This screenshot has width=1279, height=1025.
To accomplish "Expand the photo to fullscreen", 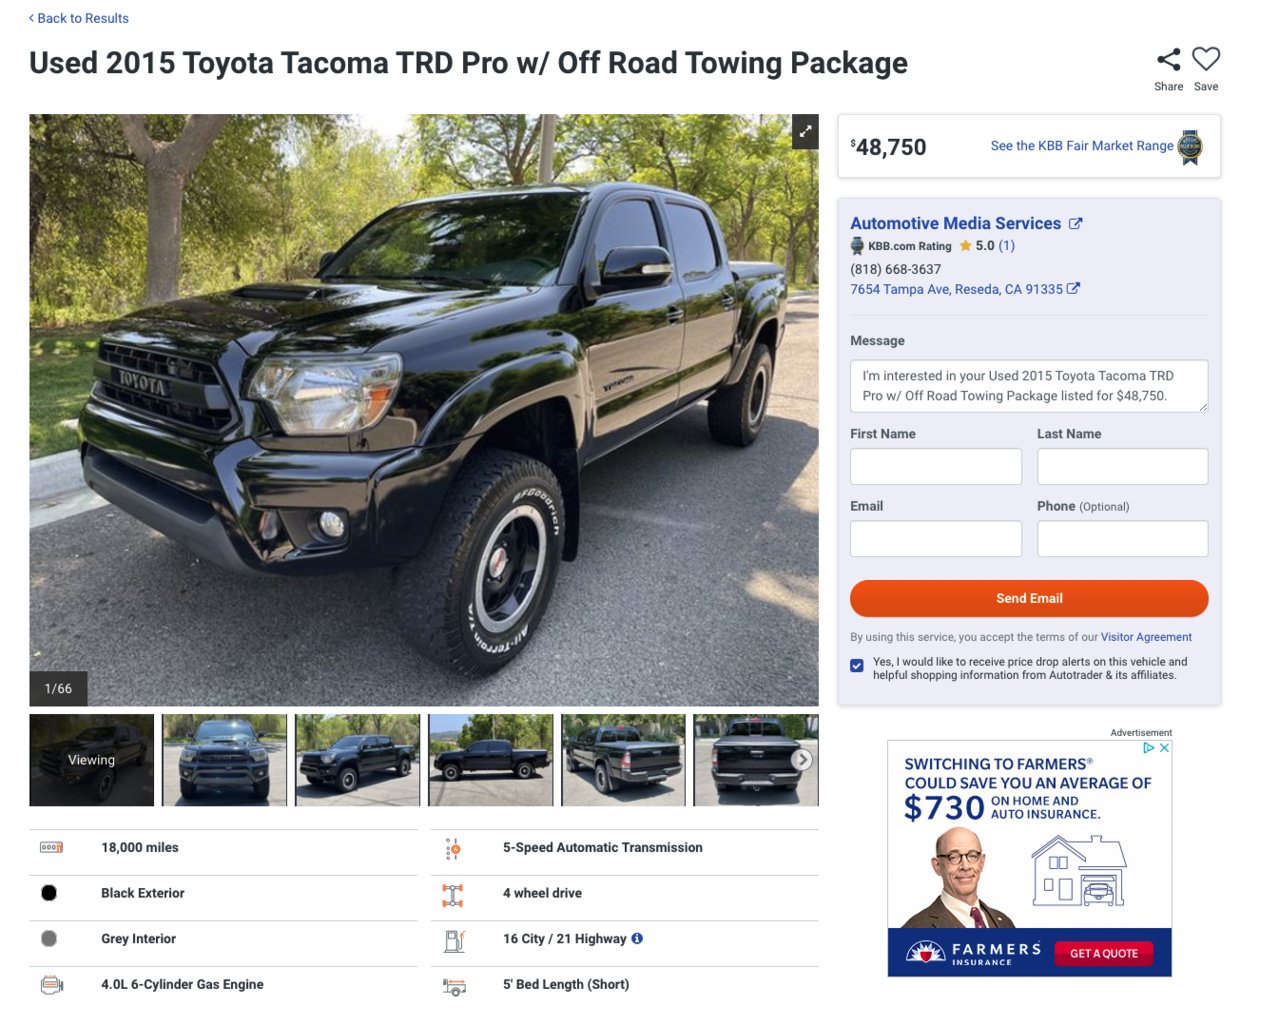I will click(x=805, y=131).
